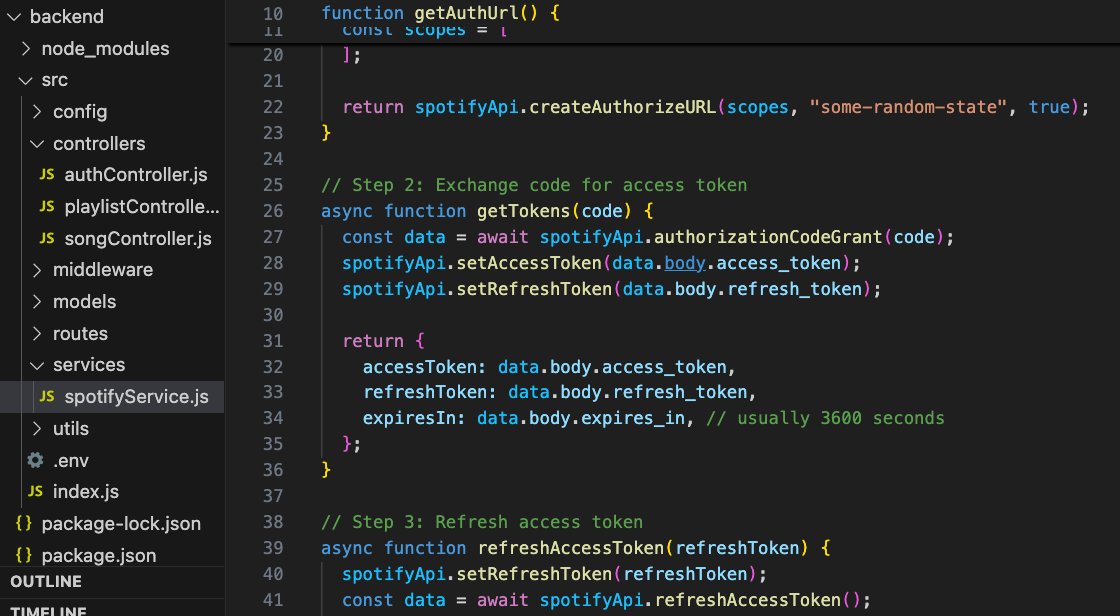Click the braces icon beside package.json
Image resolution: width=1120 pixels, height=616 pixels.
(x=24, y=555)
